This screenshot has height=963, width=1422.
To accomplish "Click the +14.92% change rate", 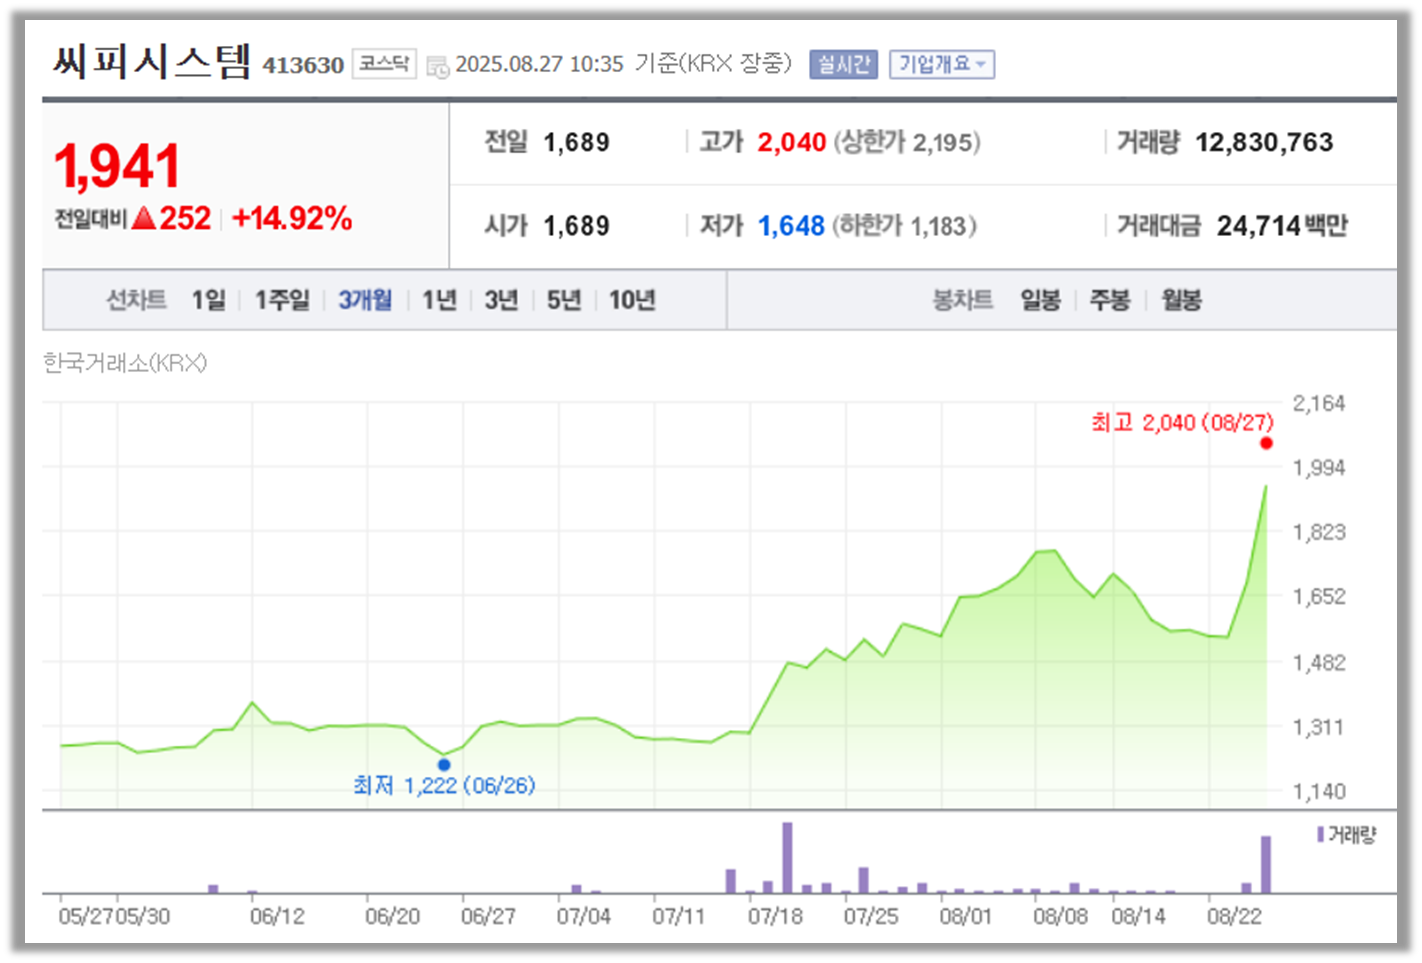I will coord(292,219).
